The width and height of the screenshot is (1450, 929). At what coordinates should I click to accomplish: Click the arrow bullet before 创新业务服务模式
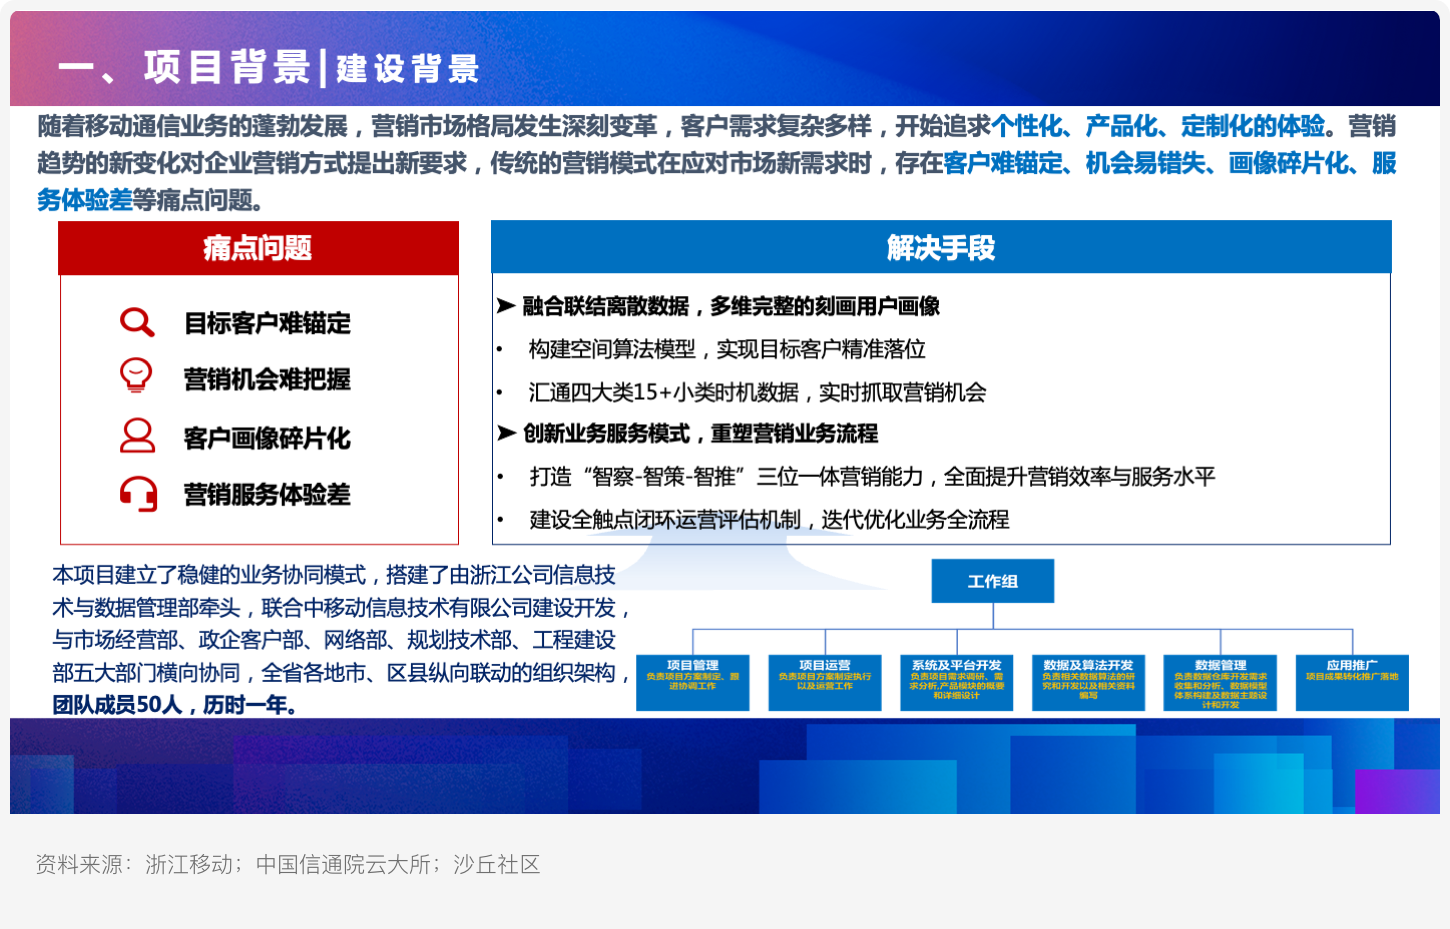click(507, 433)
